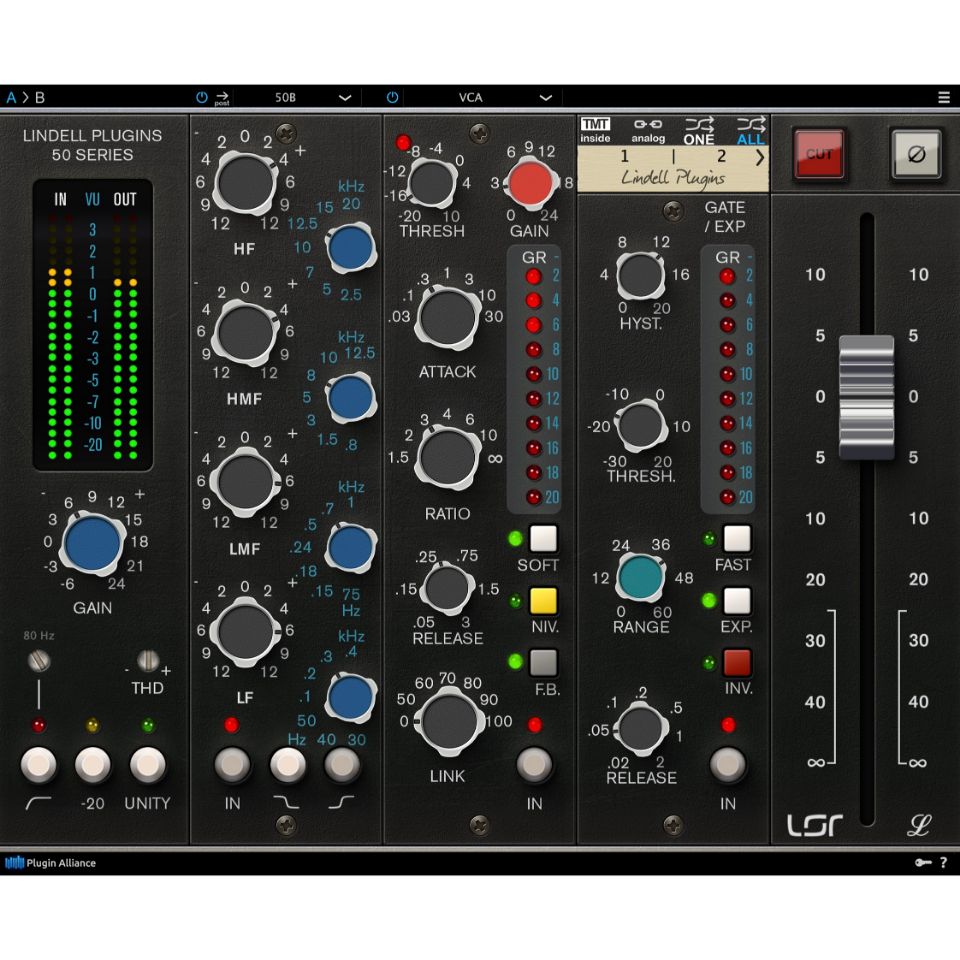Click the gate THRESH. knob
This screenshot has height=960, width=960.
[x=640, y=424]
